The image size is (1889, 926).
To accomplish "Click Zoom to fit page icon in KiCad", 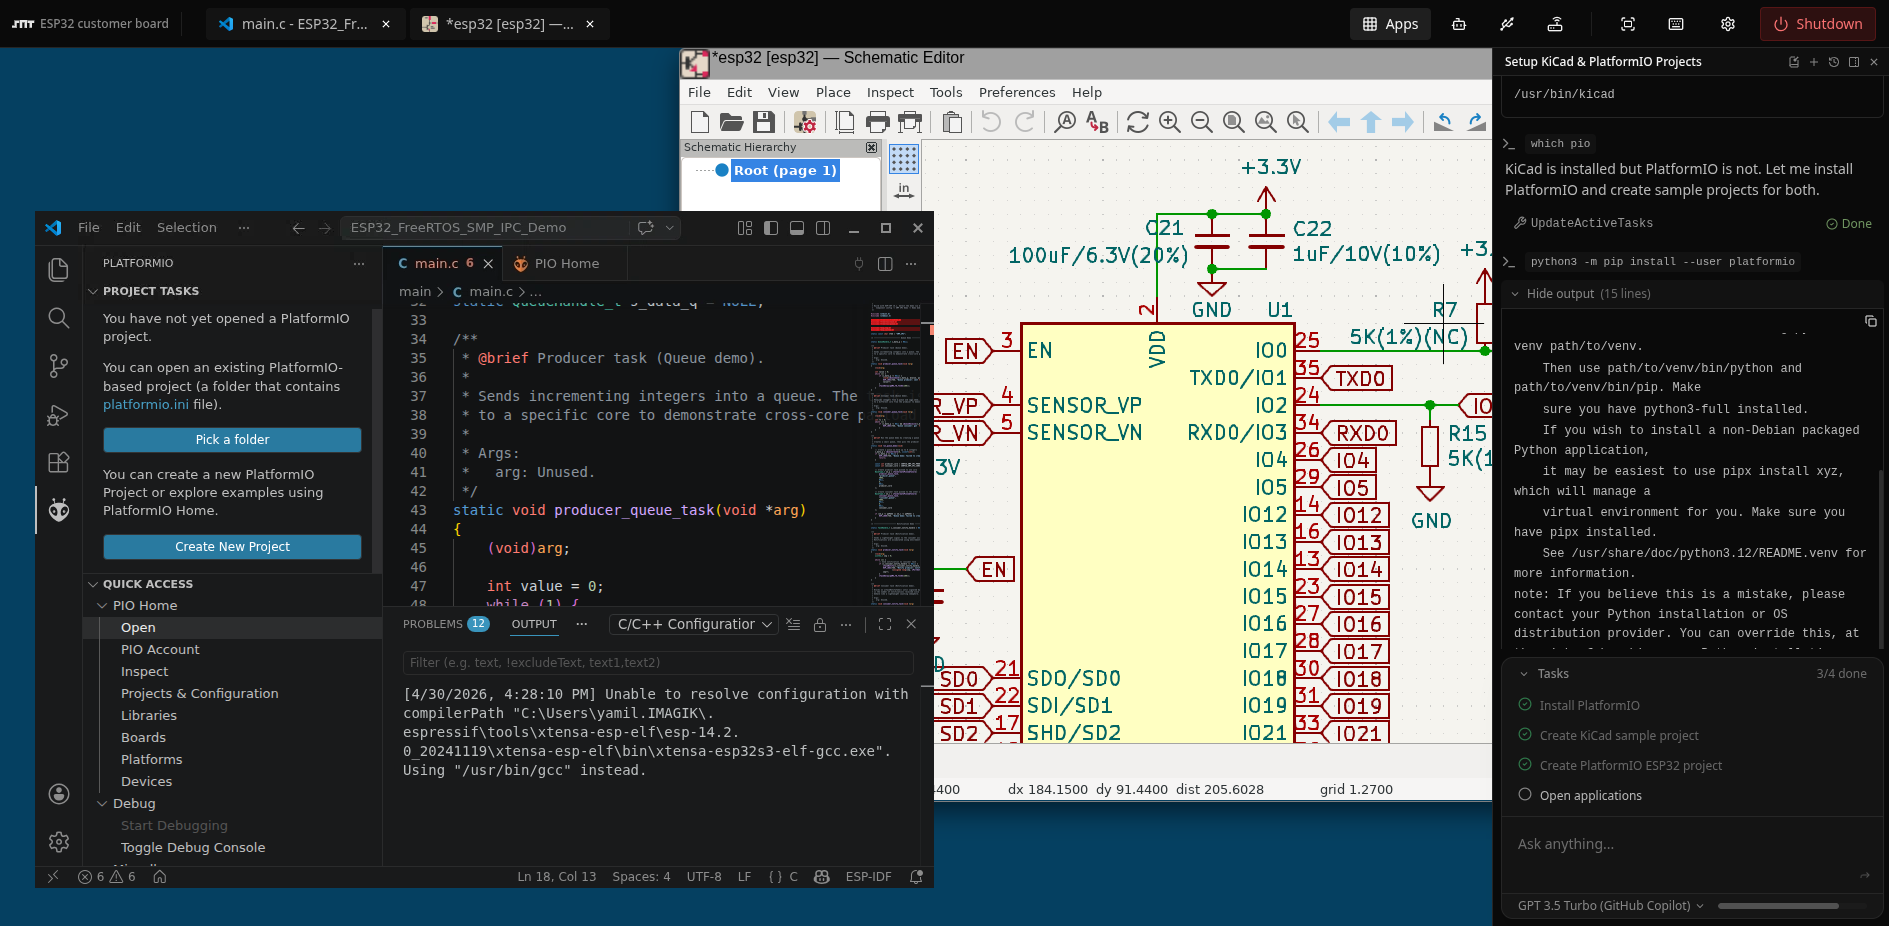I will 1234,122.
